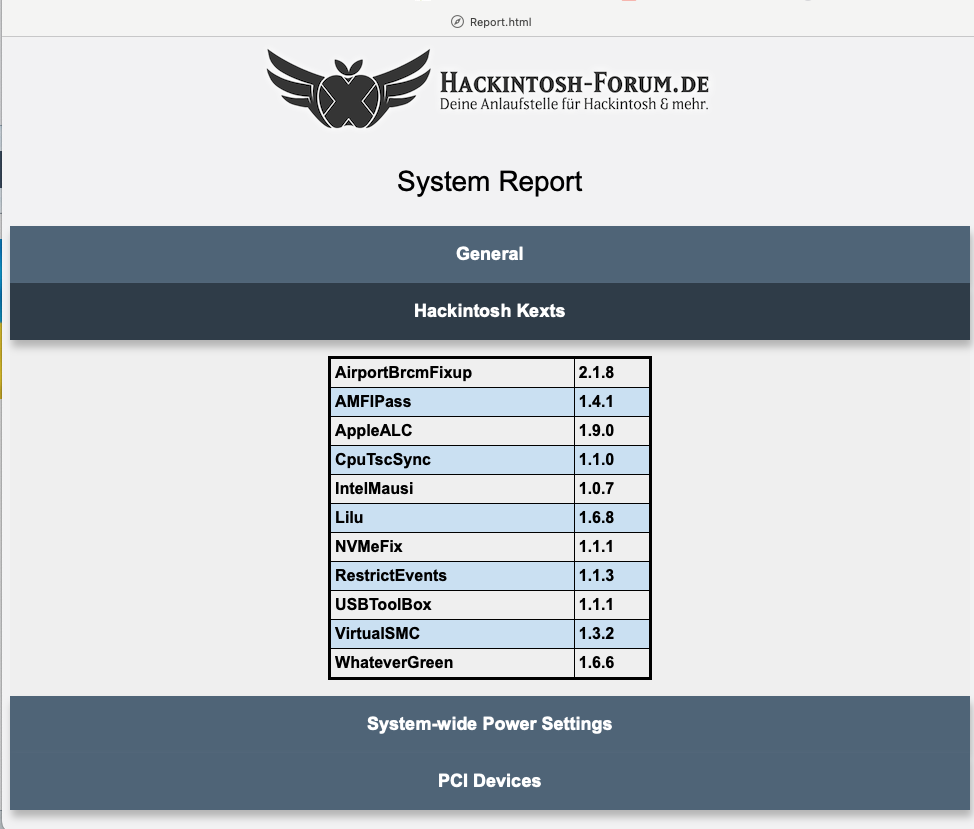Select the AppleALC table cell

pos(452,431)
